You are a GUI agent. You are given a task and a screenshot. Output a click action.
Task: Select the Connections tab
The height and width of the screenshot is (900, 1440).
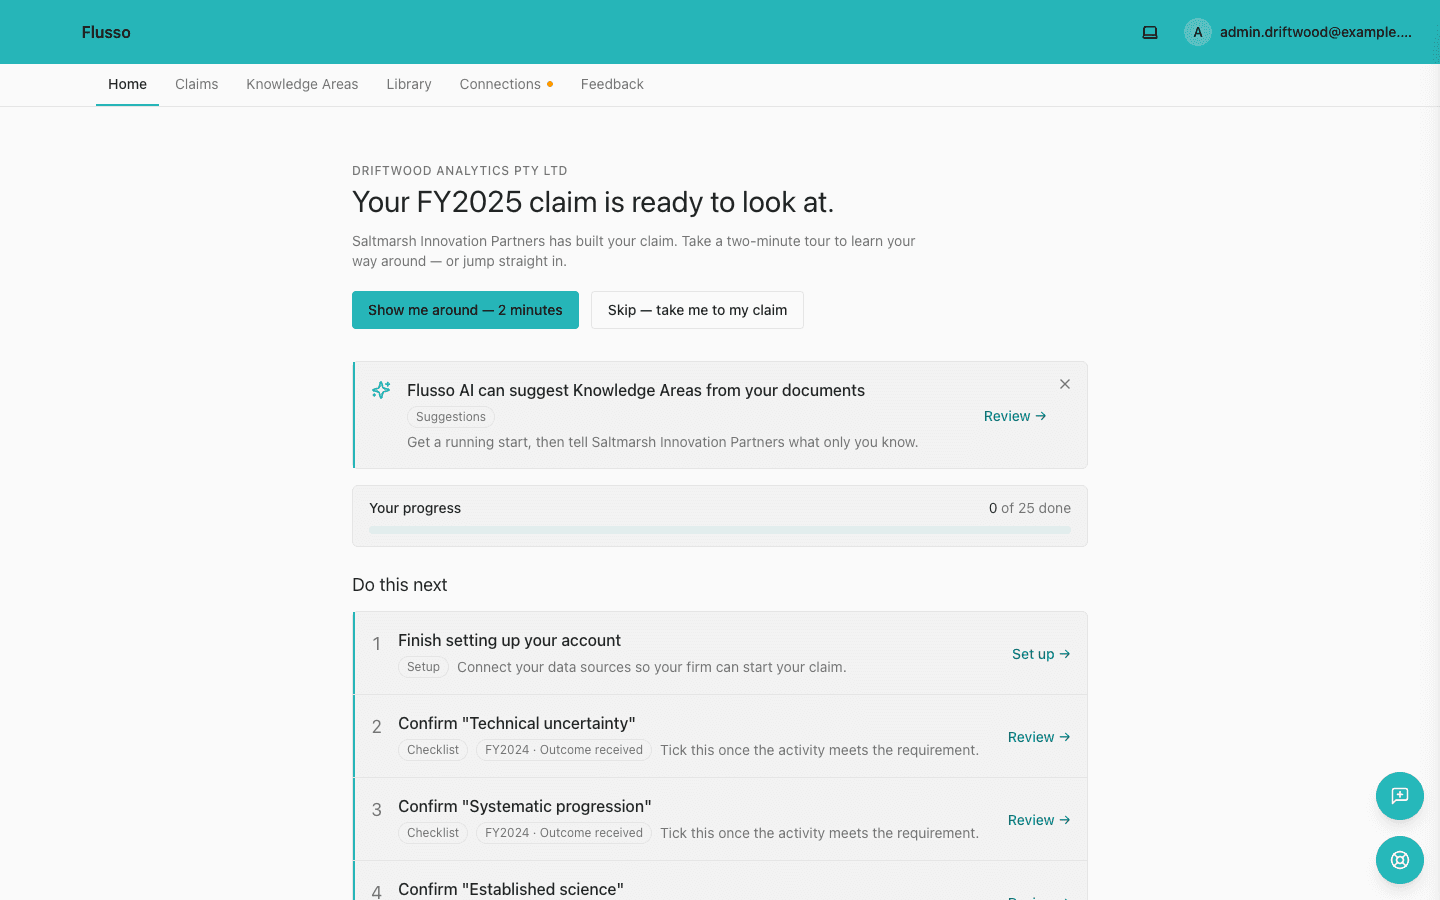(x=506, y=84)
